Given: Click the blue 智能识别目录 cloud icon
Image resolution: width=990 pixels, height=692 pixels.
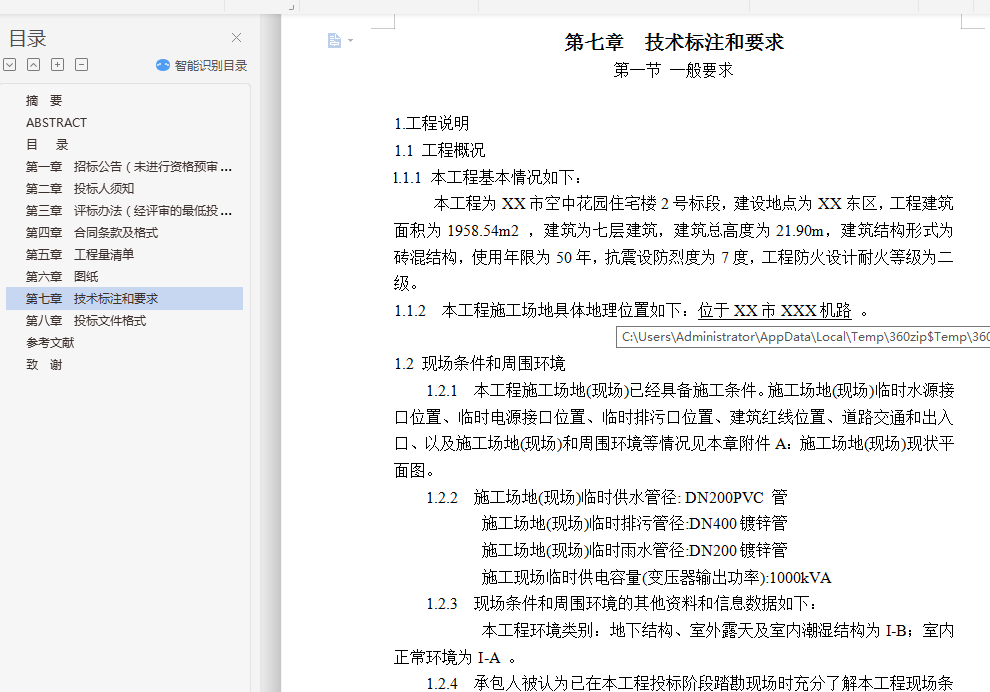Looking at the screenshot, I should click(x=163, y=65).
